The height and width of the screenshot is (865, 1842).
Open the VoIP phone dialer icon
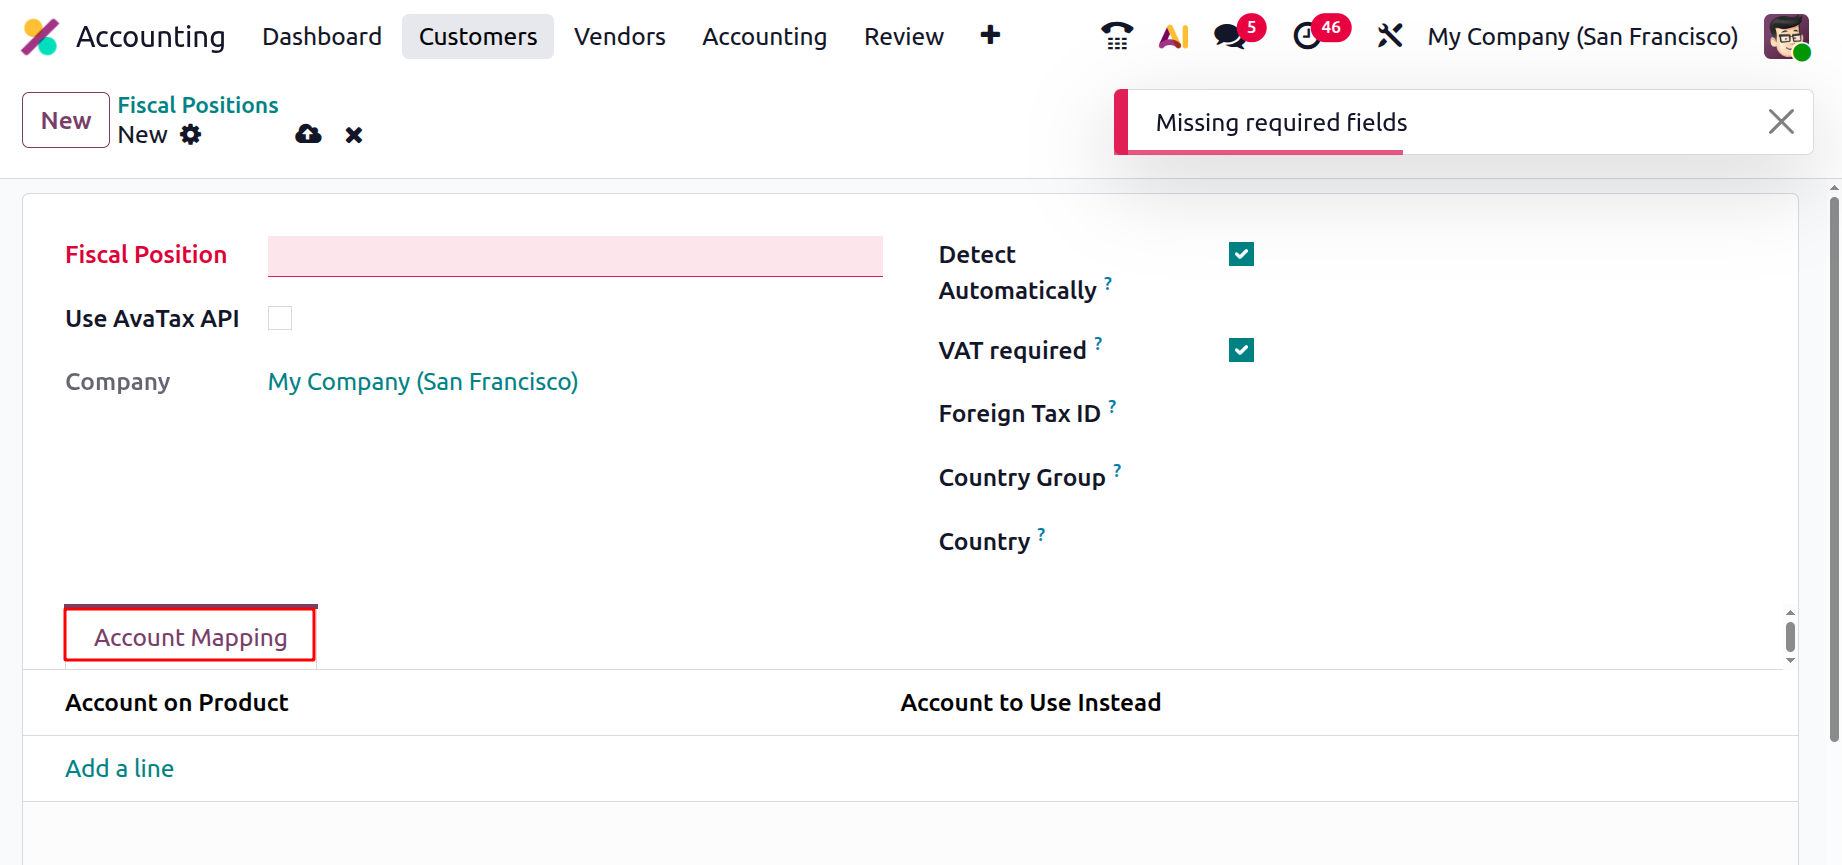[x=1116, y=37]
